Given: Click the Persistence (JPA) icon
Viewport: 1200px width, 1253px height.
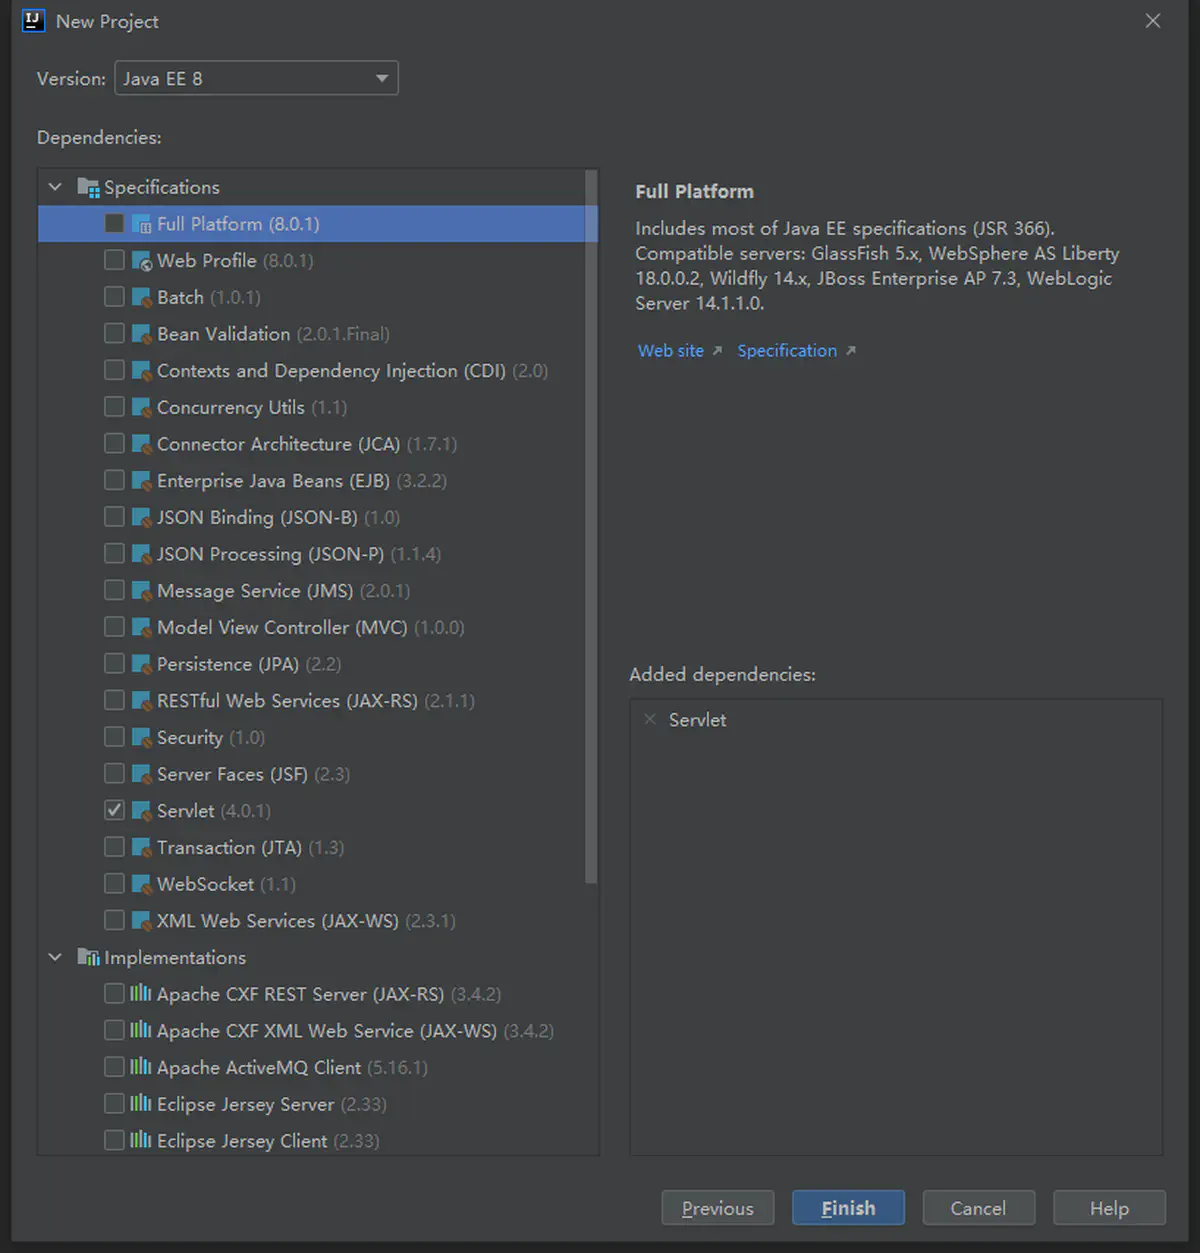Looking at the screenshot, I should (x=141, y=664).
